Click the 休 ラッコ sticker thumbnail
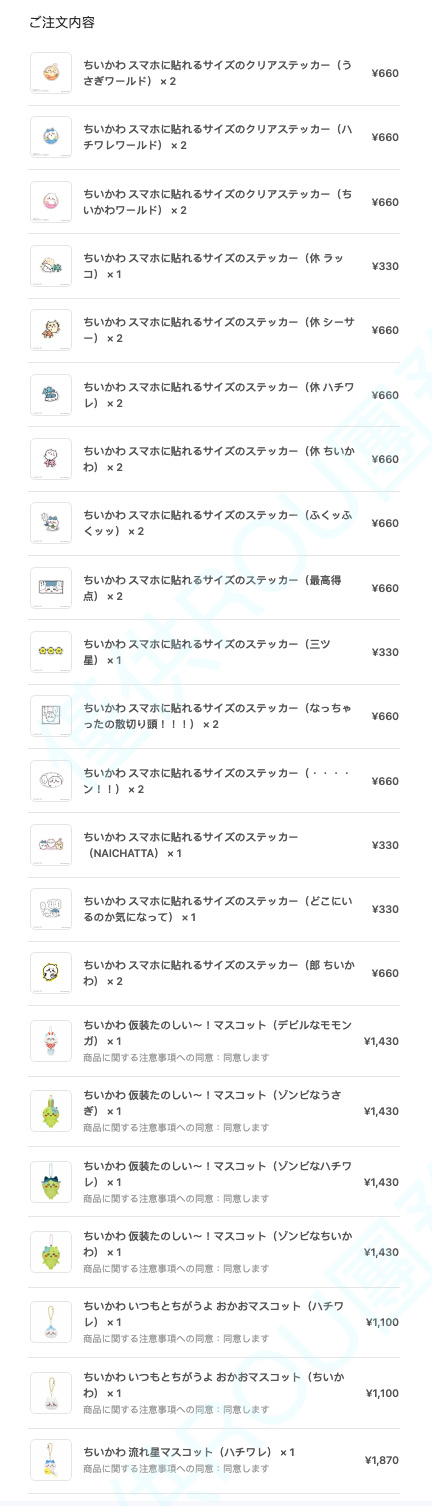Image resolution: width=432 pixels, height=1506 pixels. 51,266
